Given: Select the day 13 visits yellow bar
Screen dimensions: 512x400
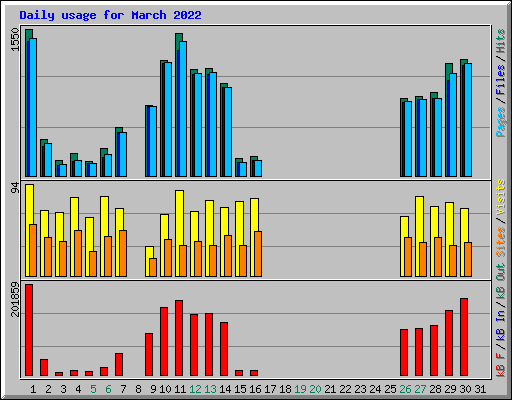Looking at the screenshot, I should click(208, 238).
